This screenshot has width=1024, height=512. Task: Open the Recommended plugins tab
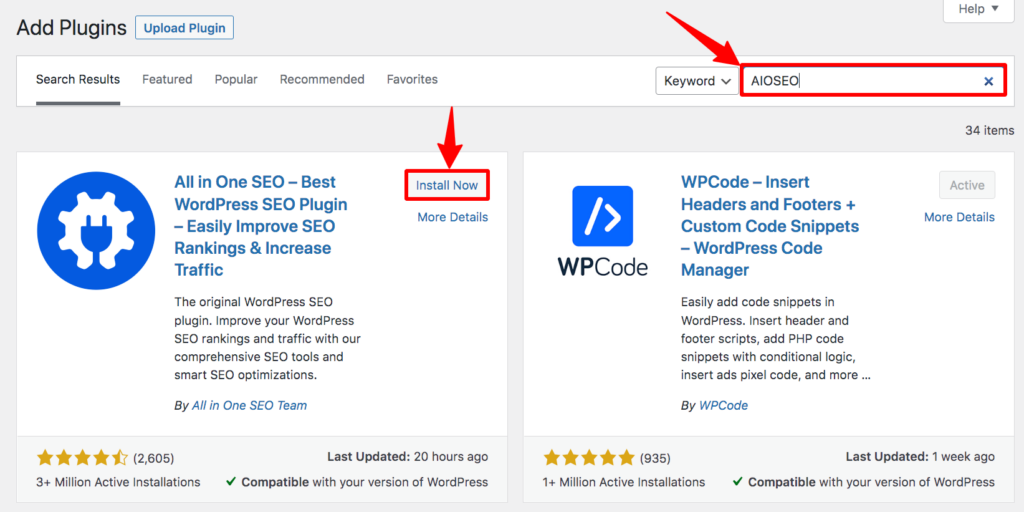[x=322, y=80]
